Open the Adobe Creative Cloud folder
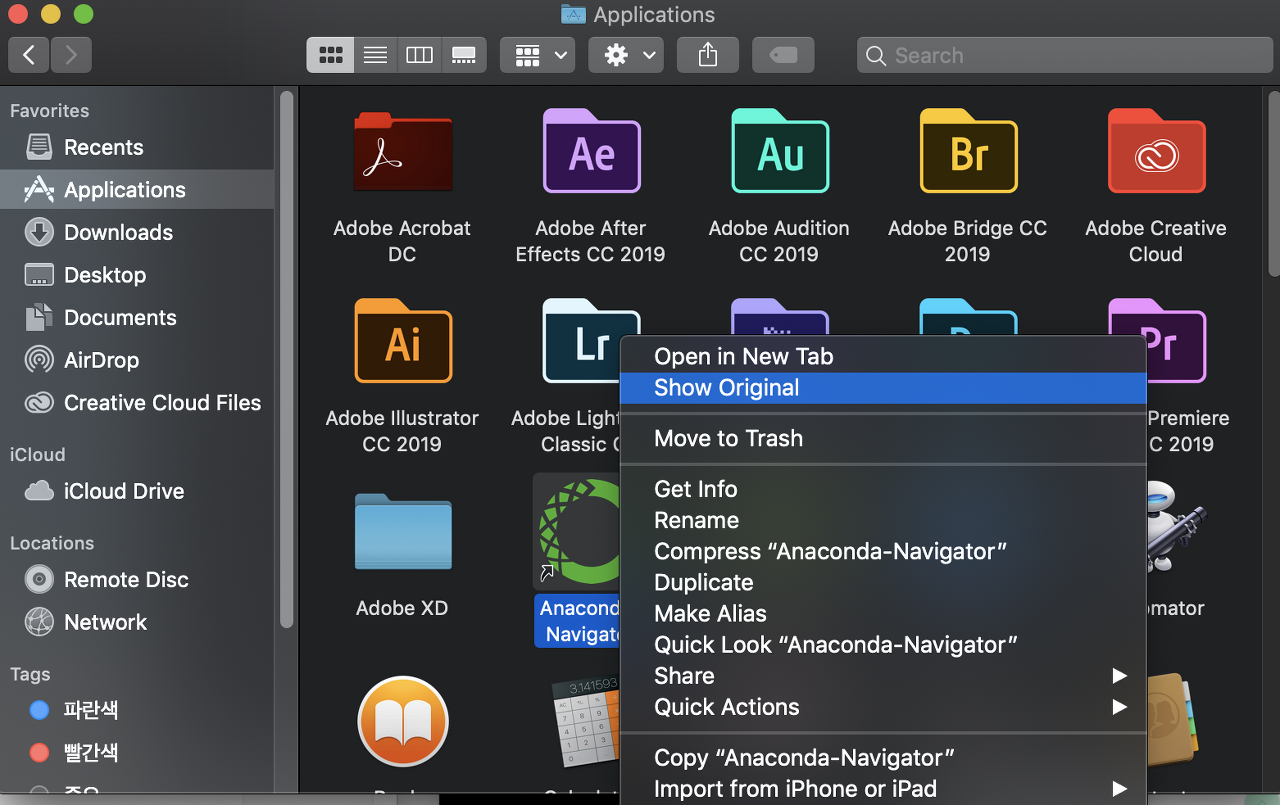This screenshot has height=805, width=1280. pos(1156,151)
